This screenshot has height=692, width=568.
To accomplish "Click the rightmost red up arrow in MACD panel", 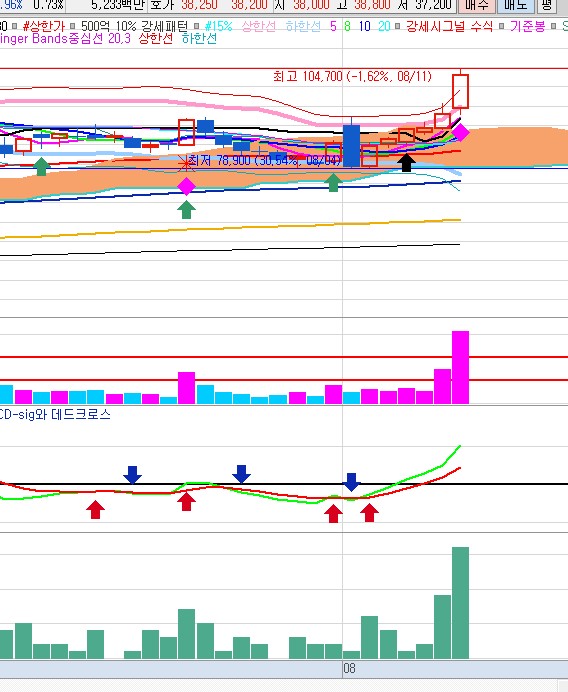I will [x=369, y=513].
